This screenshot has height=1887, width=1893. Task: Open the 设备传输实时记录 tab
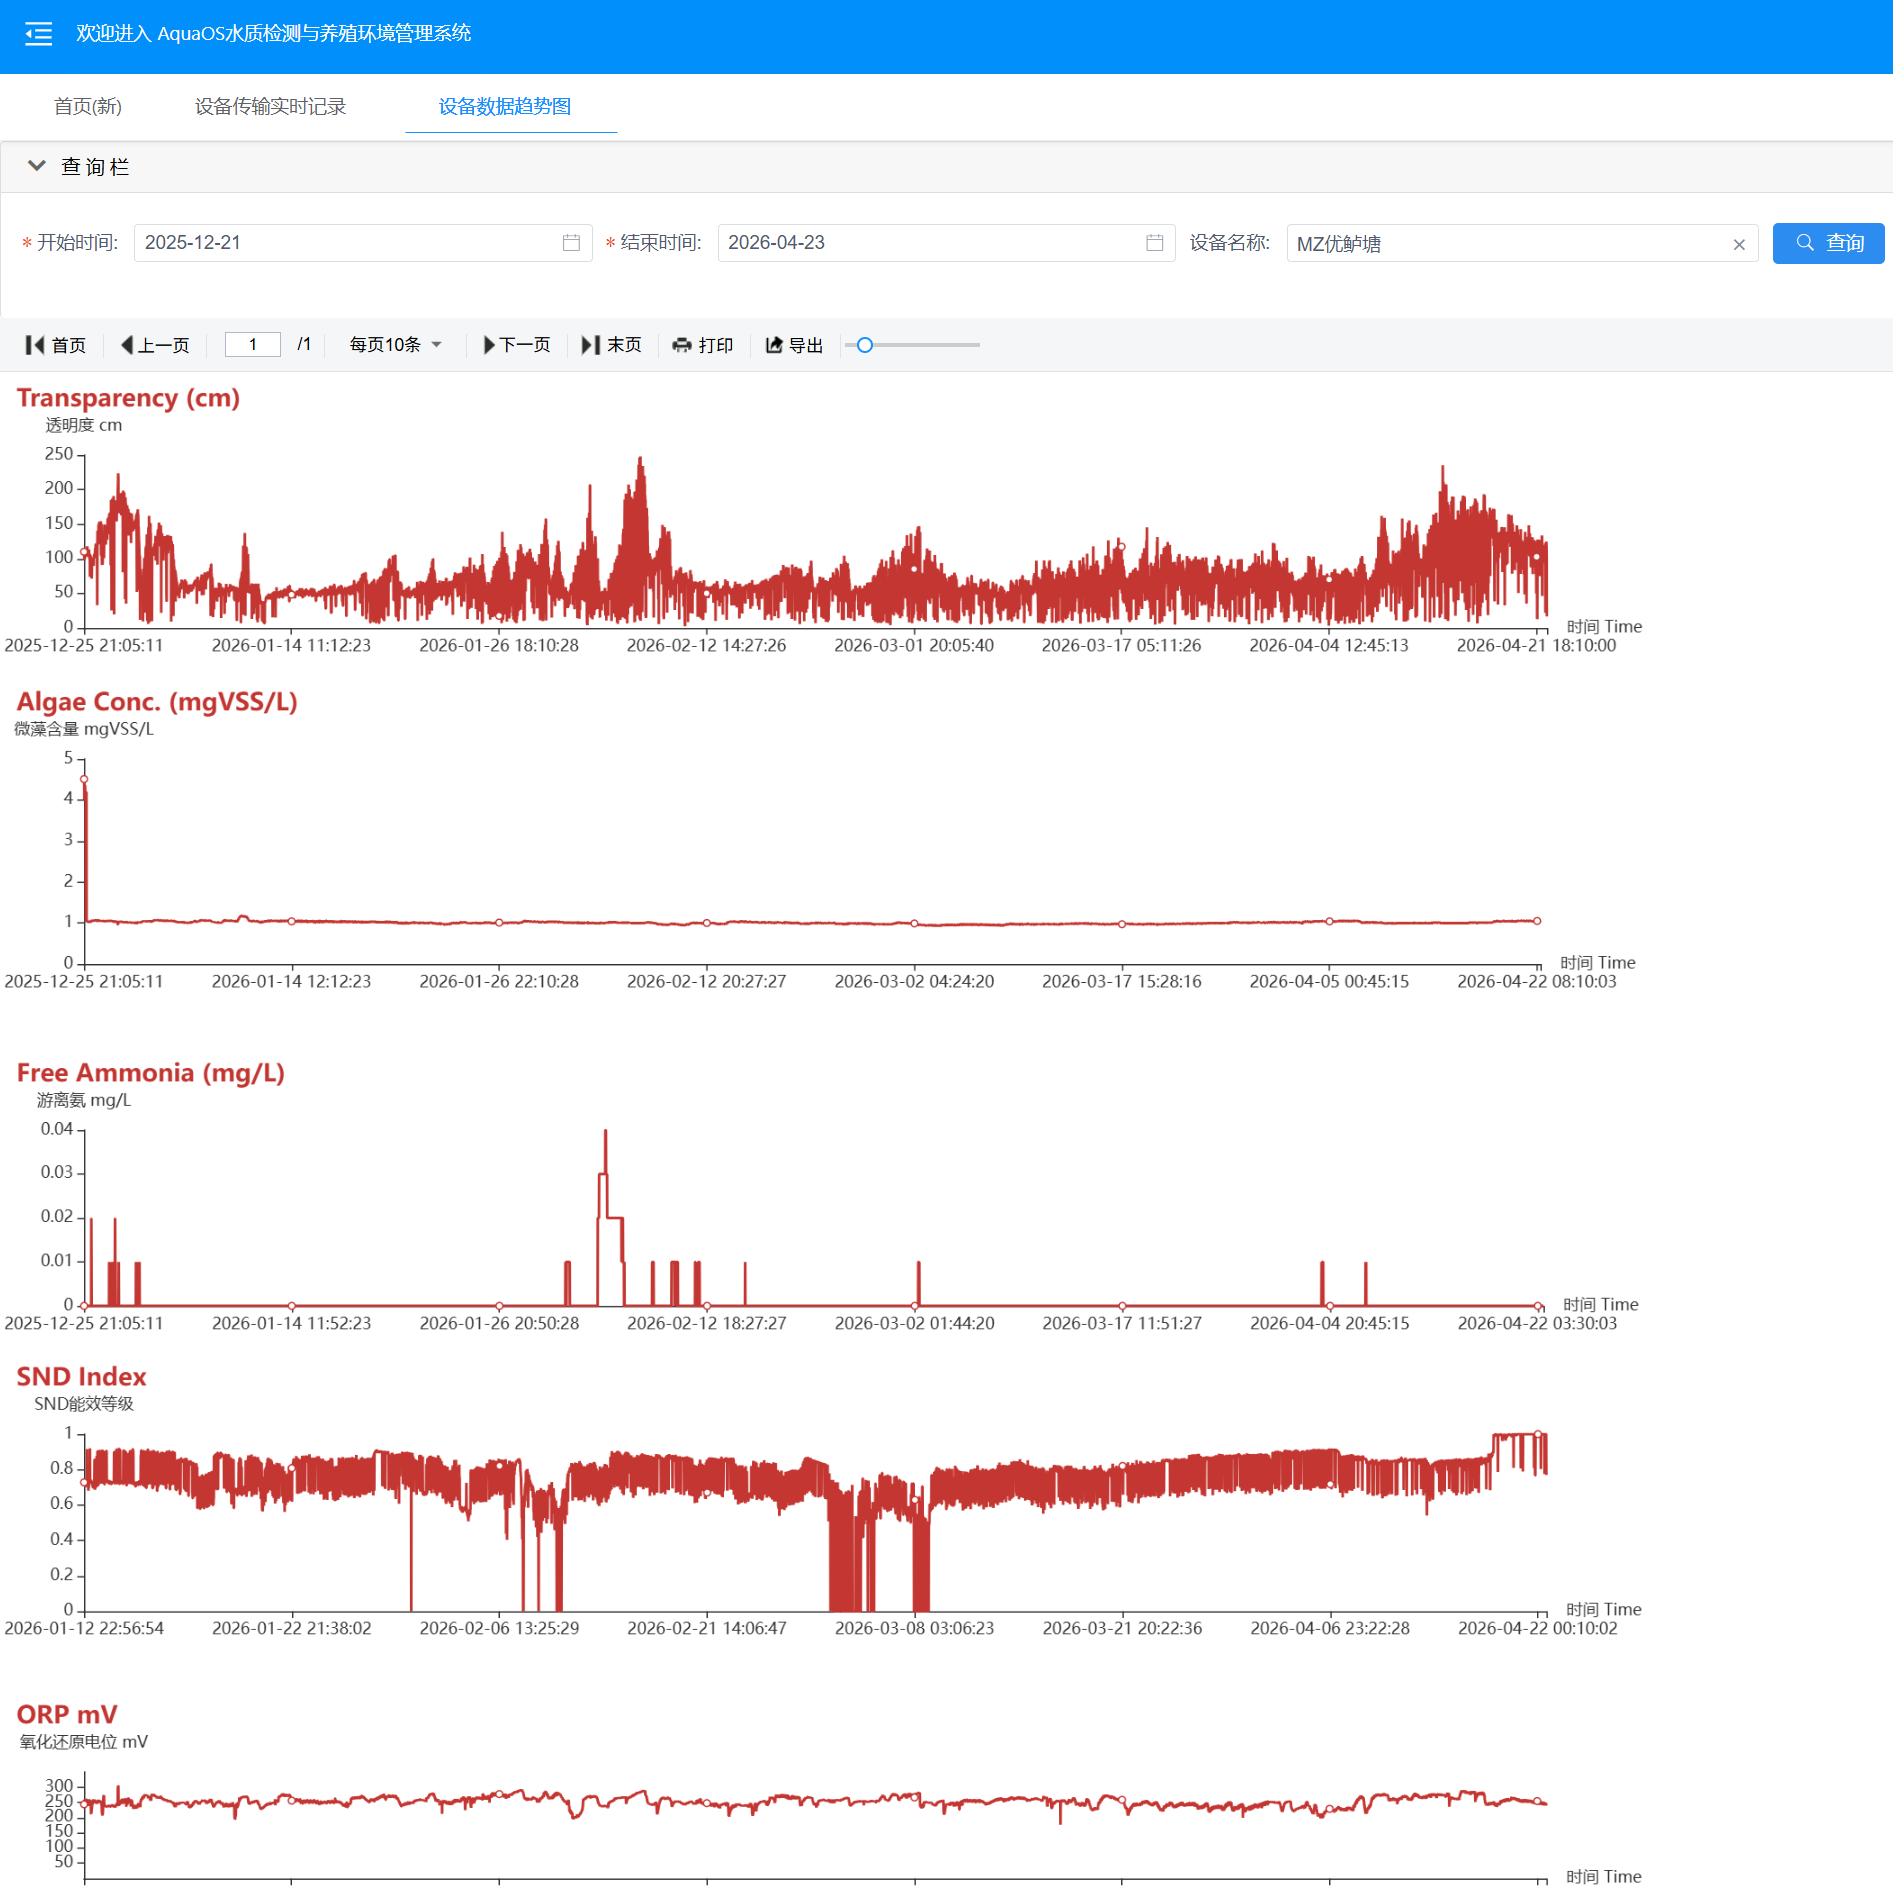(269, 107)
